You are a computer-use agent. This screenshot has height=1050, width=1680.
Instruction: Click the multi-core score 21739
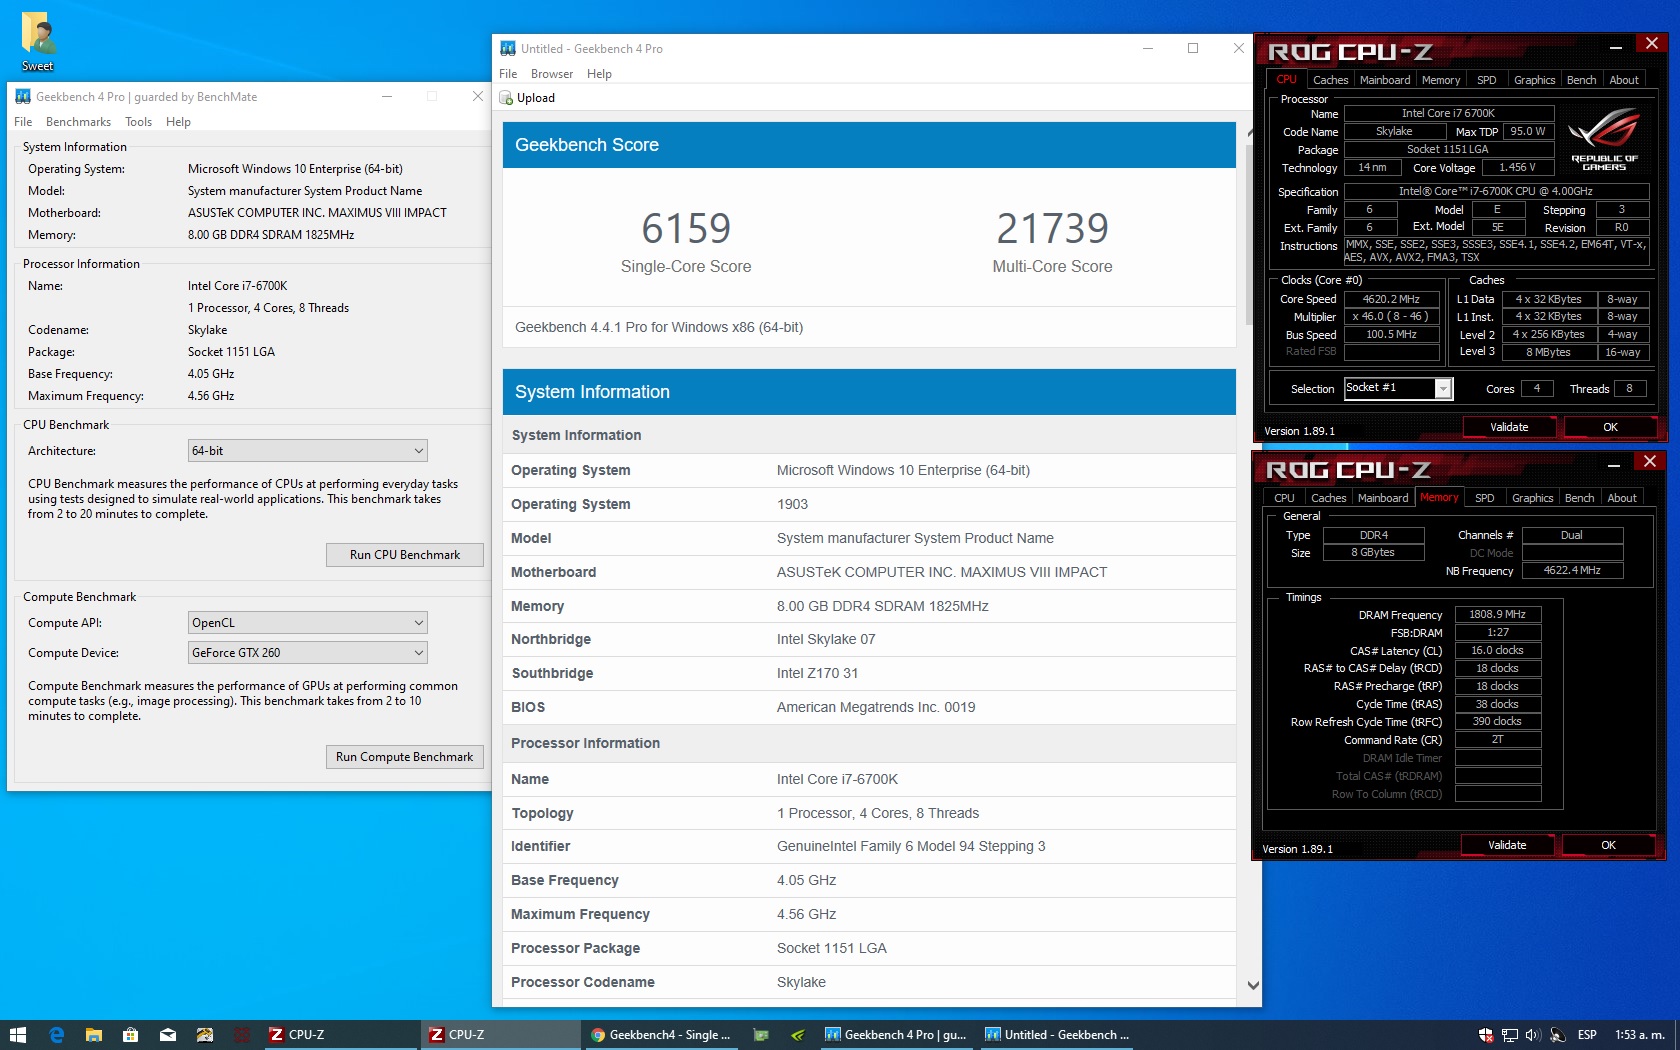click(x=1052, y=229)
